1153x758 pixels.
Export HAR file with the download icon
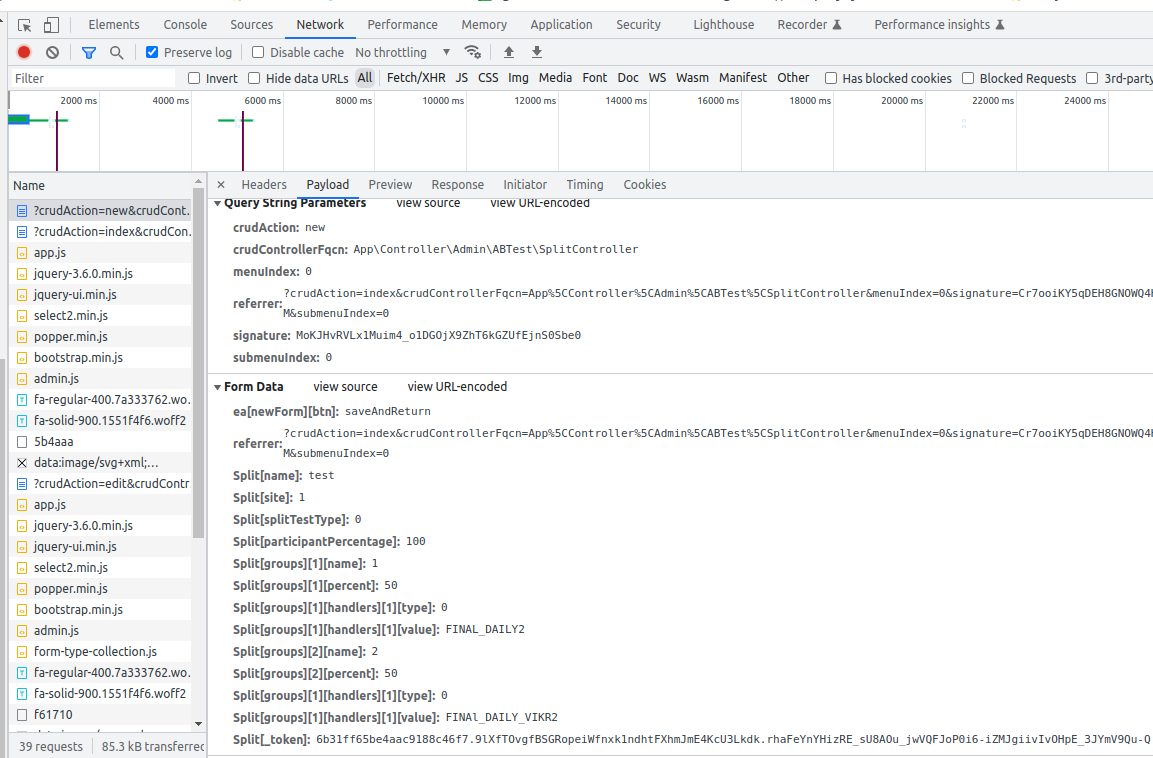point(537,51)
